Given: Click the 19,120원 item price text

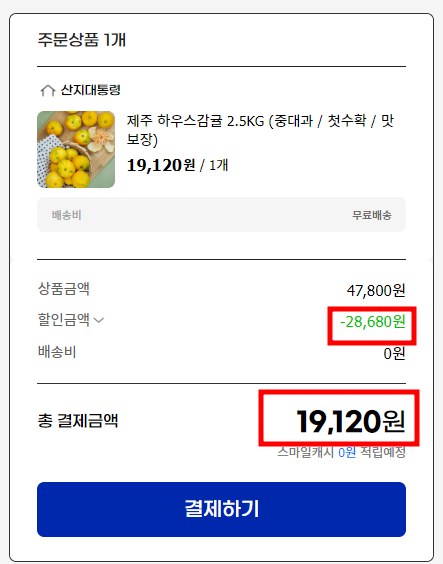Looking at the screenshot, I should pyautogui.click(x=161, y=165).
